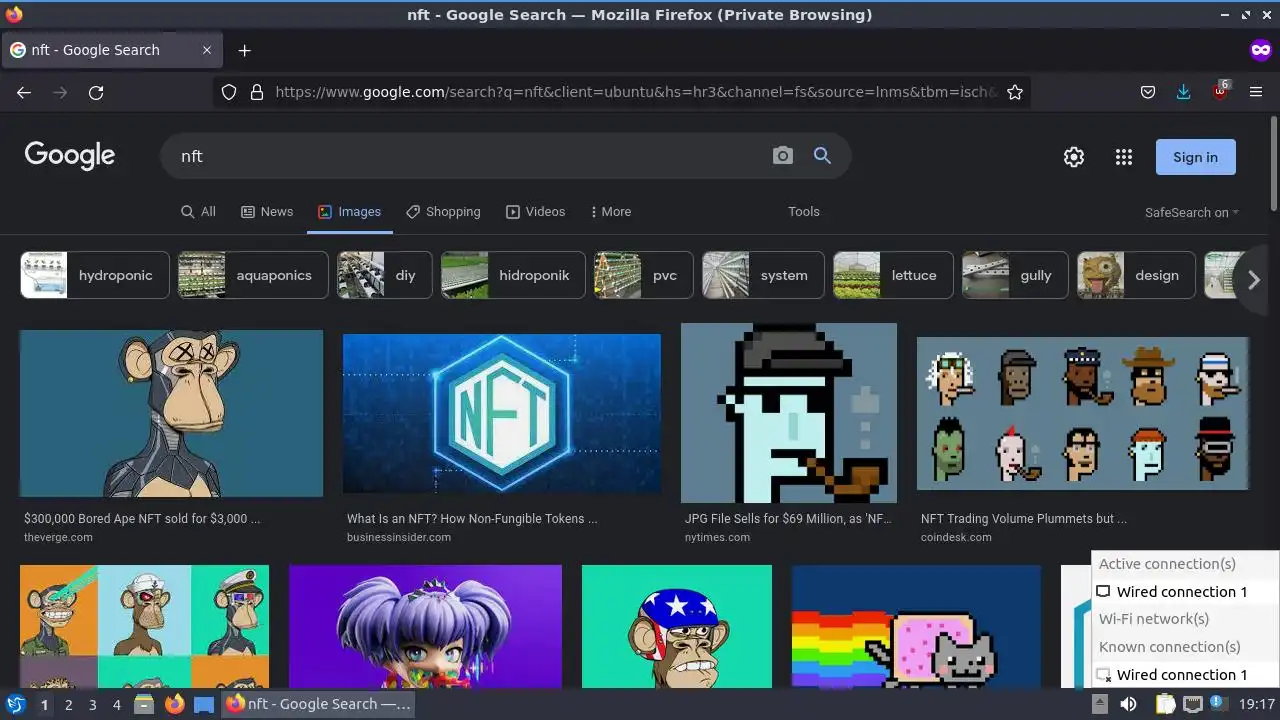This screenshot has width=1280, height=720.
Task: Click the Google logo
Action: (x=70, y=155)
